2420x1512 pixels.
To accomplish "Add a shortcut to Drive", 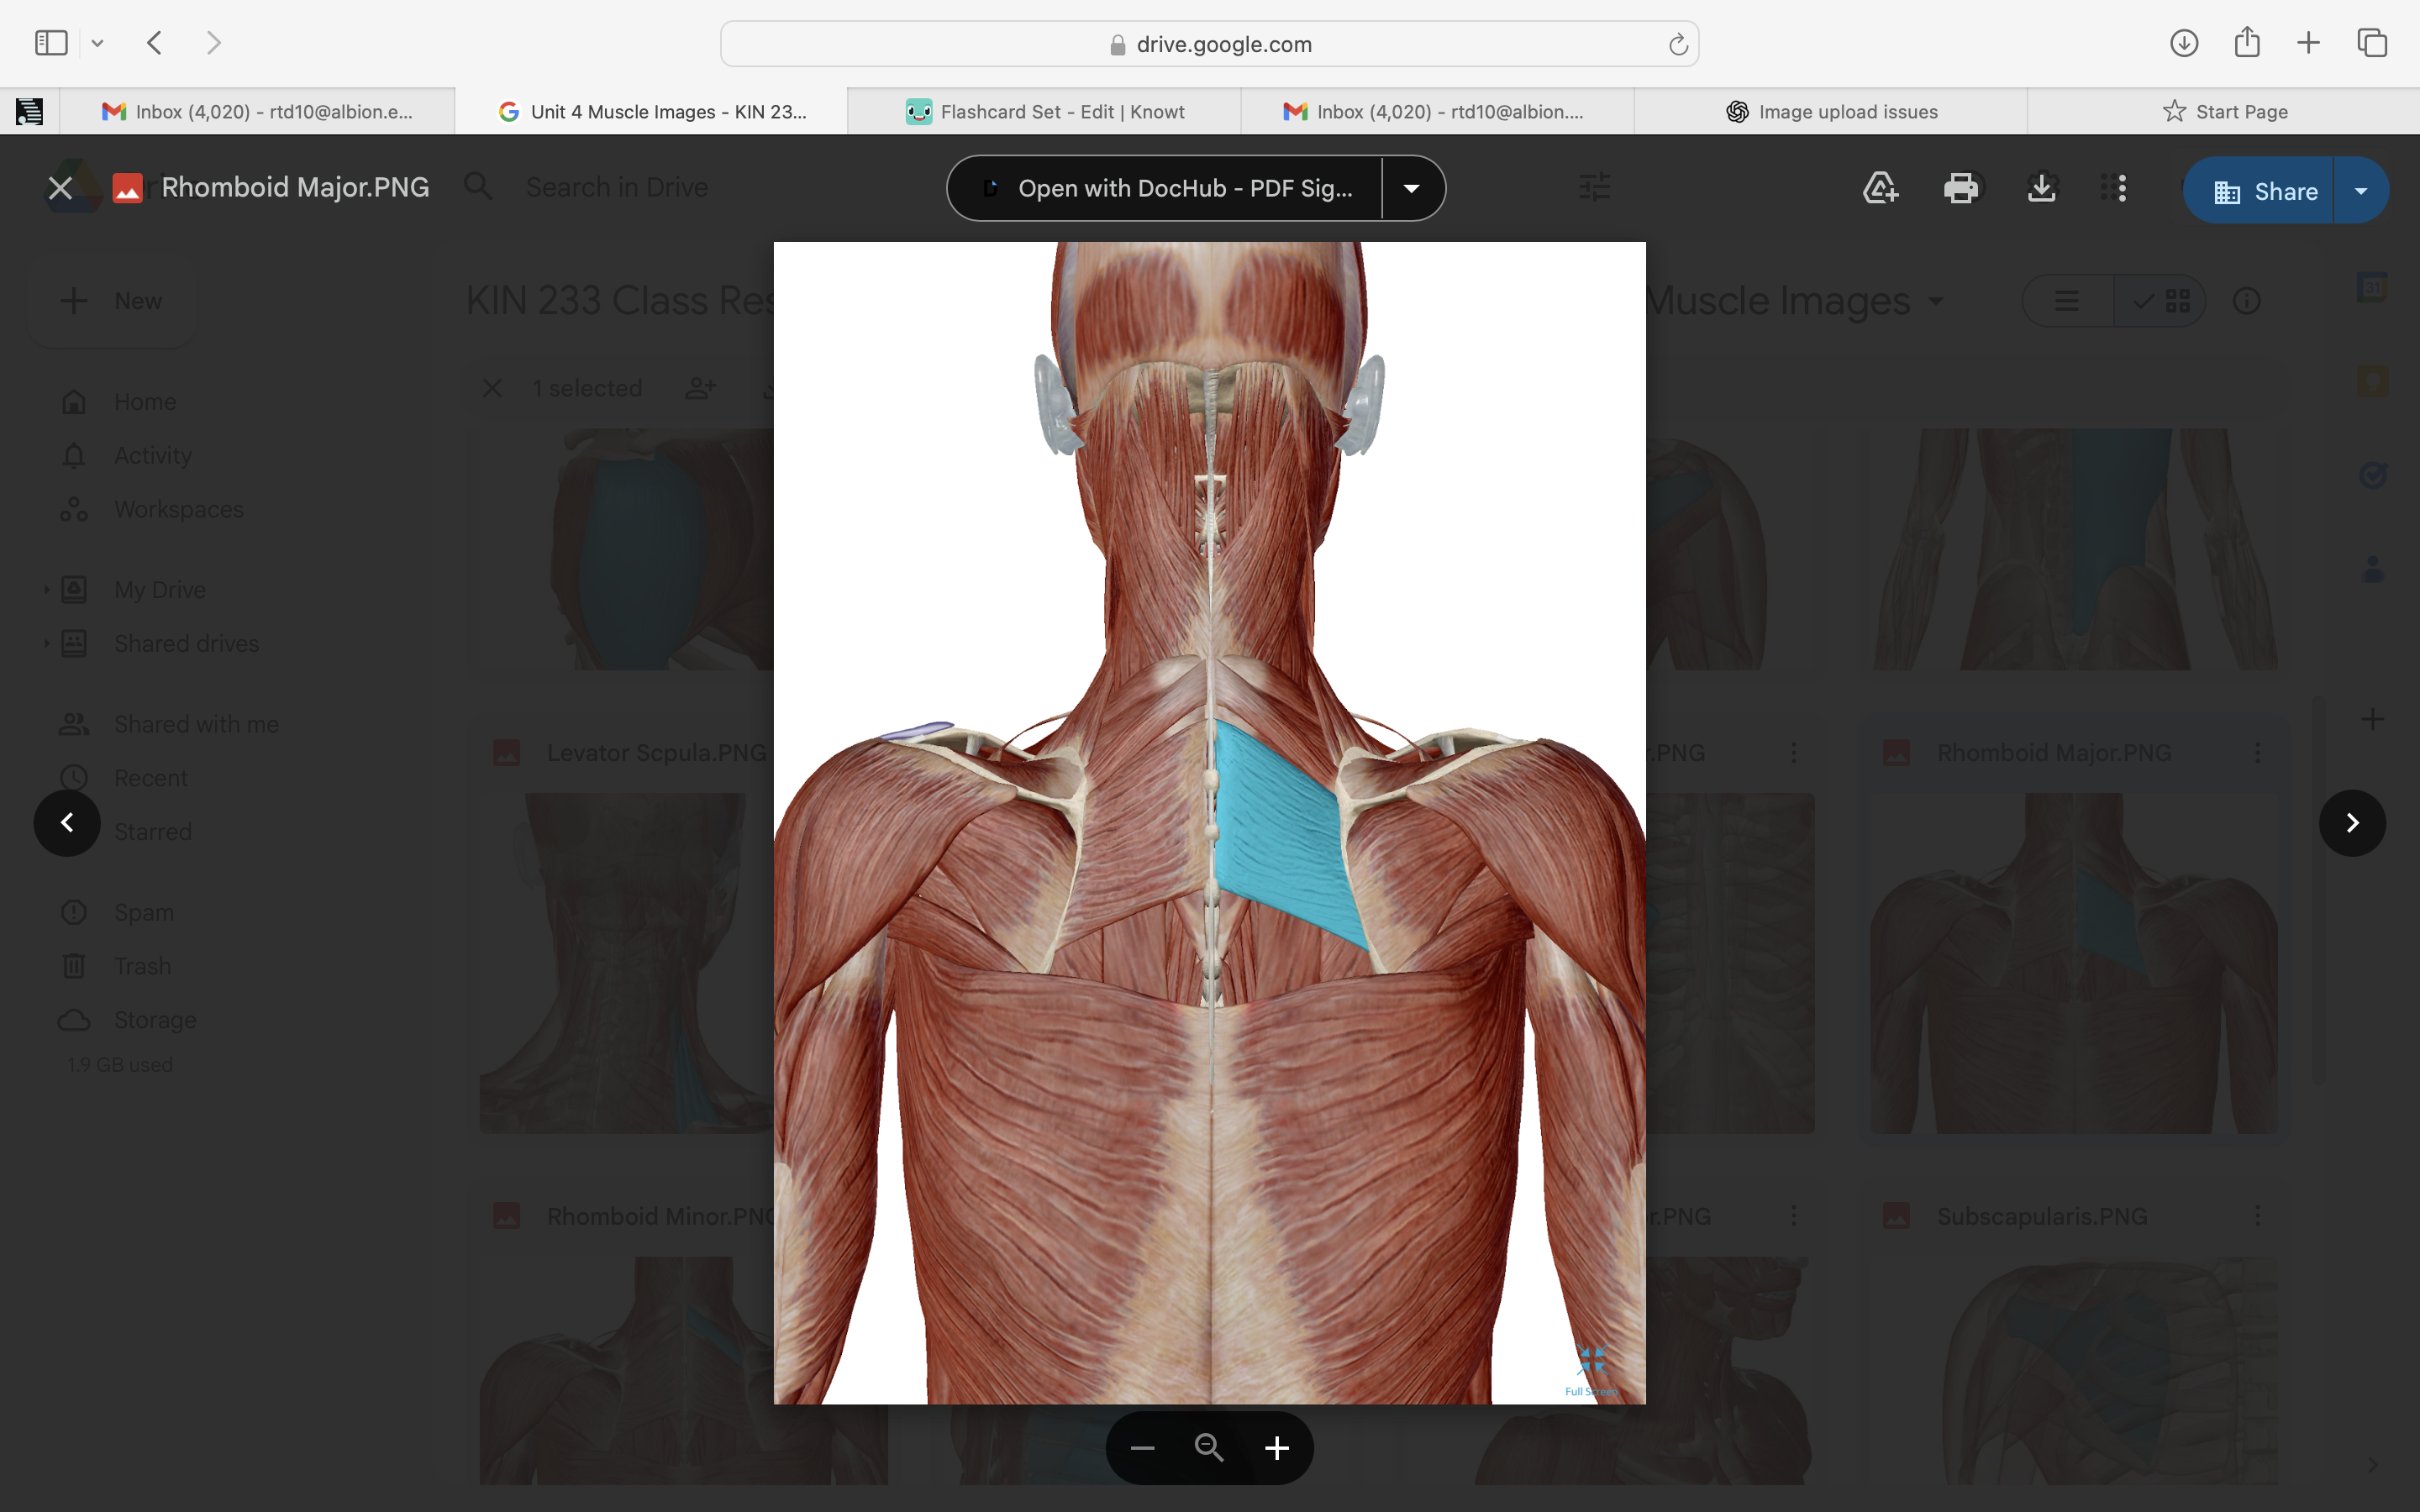I will tap(1878, 188).
